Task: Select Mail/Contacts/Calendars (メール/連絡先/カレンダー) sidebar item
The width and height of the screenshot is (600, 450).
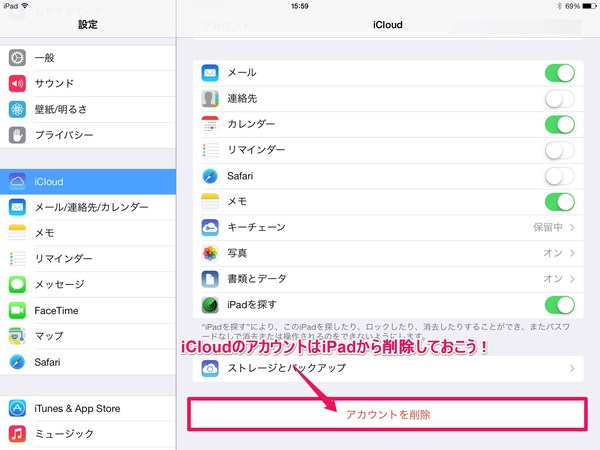Action: (x=88, y=207)
